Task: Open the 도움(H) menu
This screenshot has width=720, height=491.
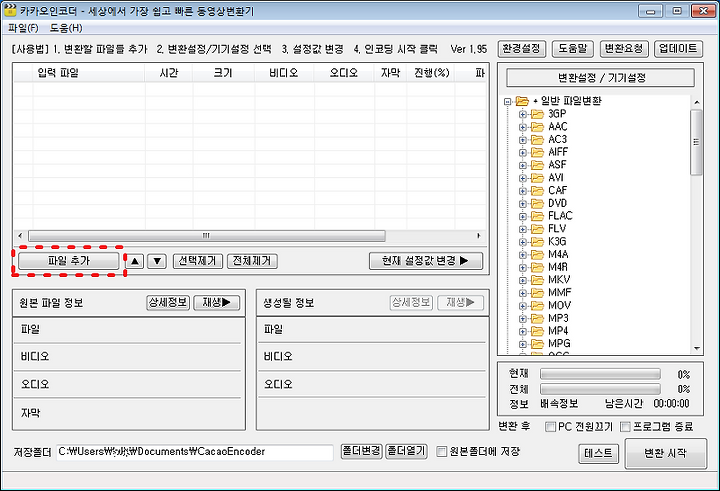Action: (x=66, y=28)
